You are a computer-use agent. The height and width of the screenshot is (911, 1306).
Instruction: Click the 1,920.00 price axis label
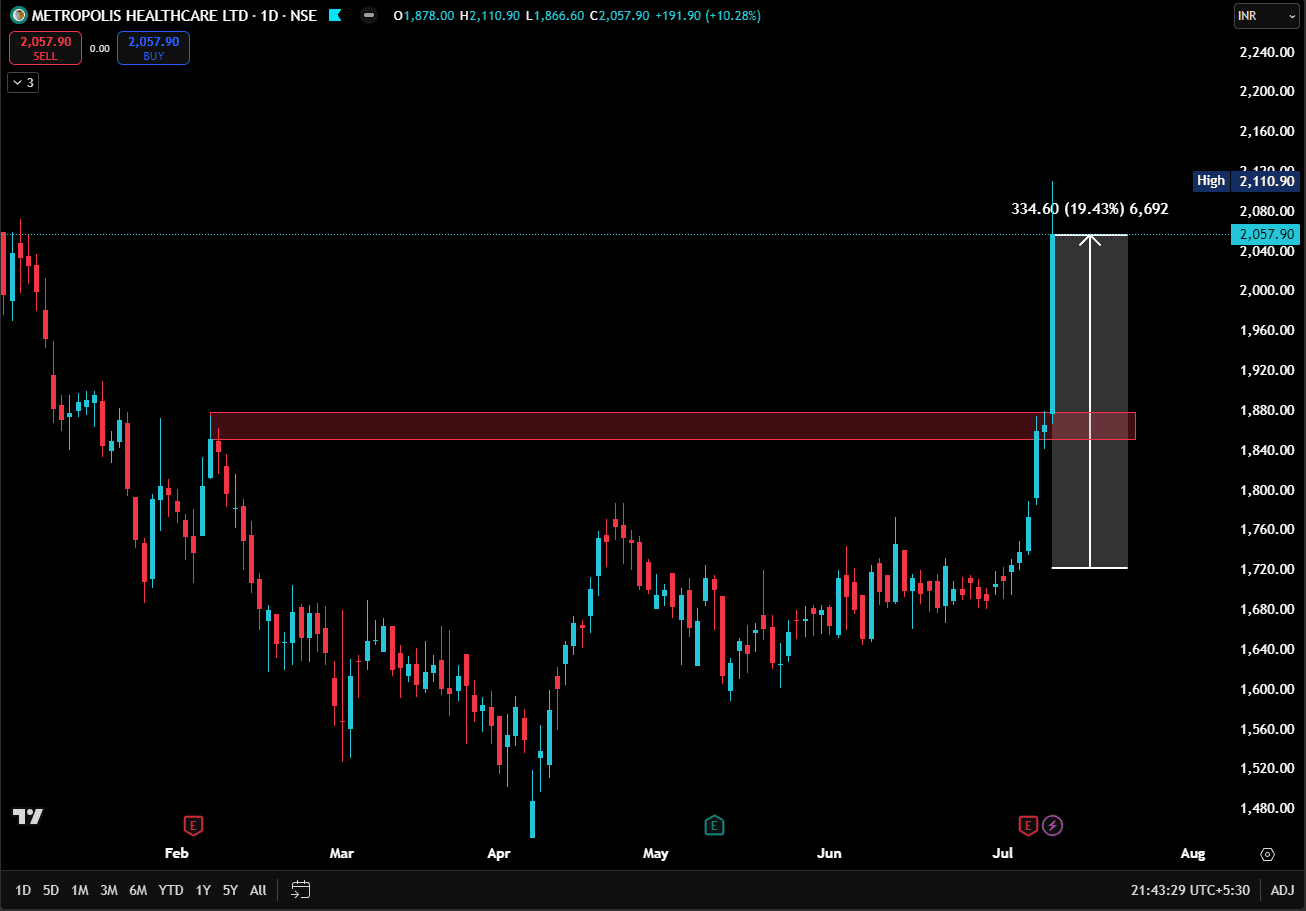coord(1267,370)
